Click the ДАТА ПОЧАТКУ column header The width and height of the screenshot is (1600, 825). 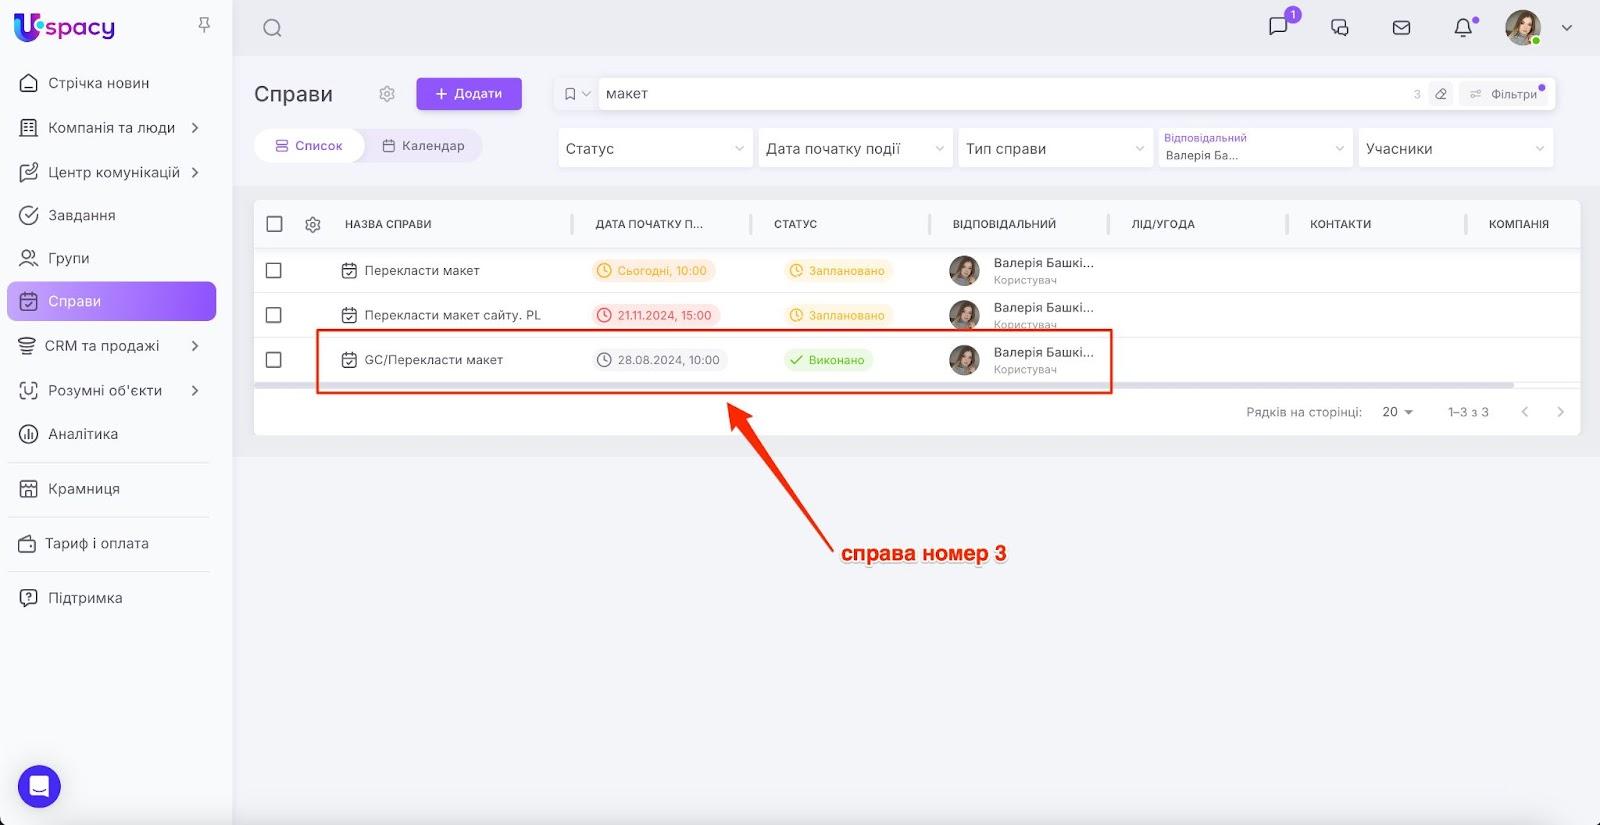[649, 224]
